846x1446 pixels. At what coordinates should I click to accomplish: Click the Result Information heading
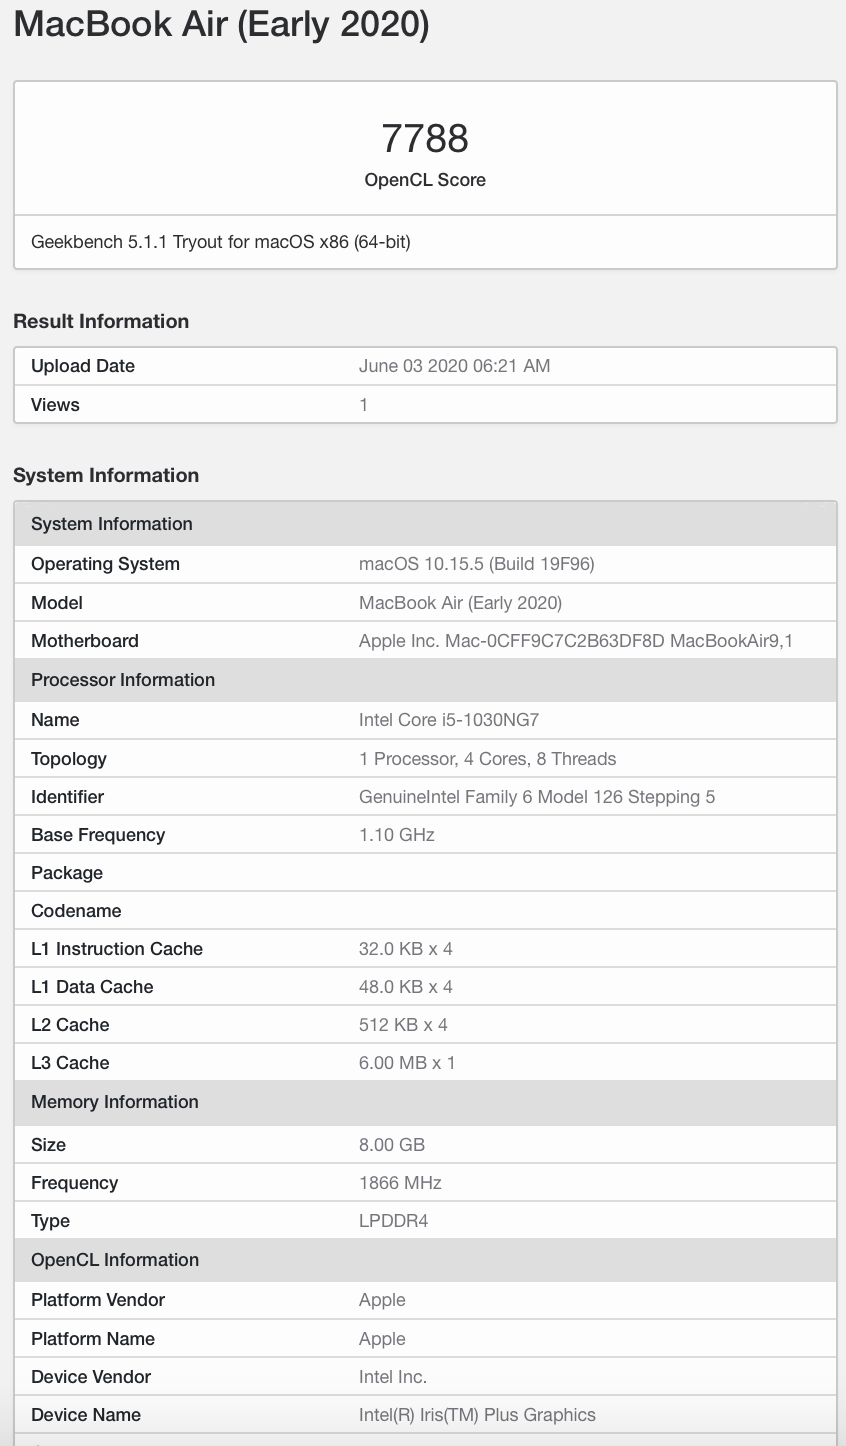click(x=101, y=321)
